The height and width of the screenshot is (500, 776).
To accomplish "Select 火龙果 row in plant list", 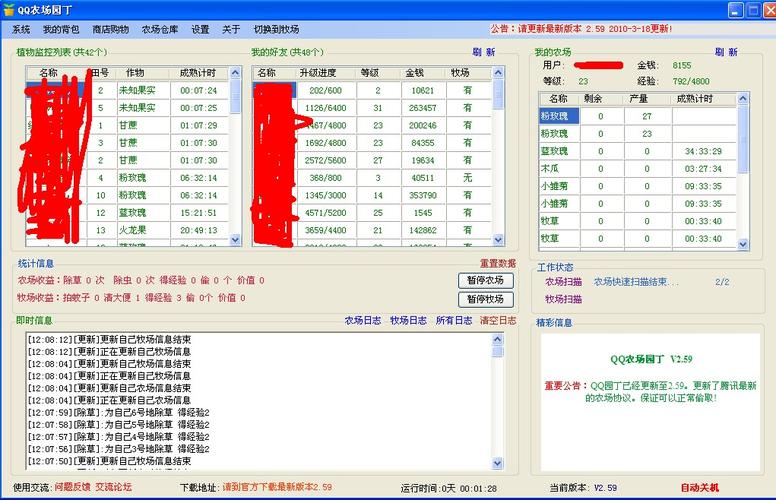I will click(x=128, y=230).
